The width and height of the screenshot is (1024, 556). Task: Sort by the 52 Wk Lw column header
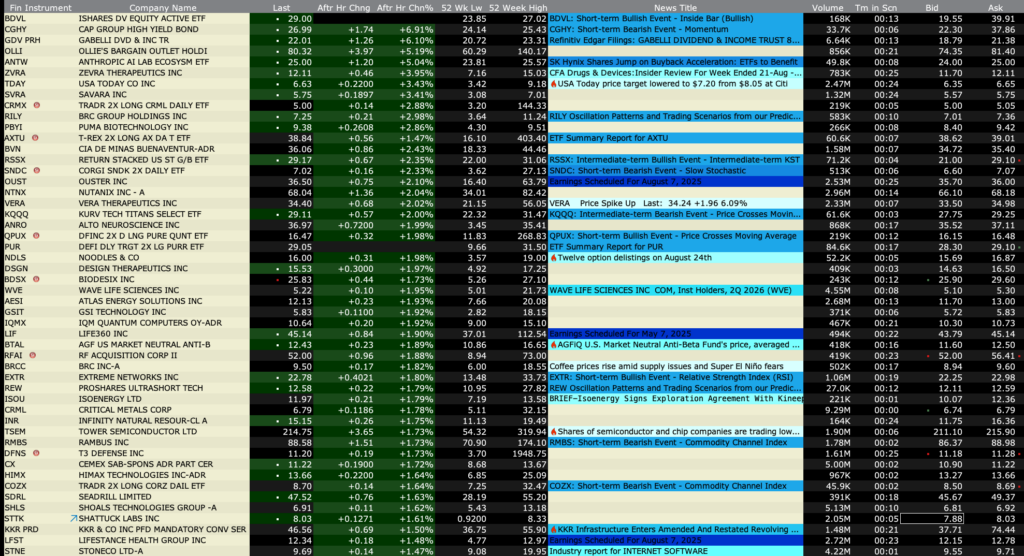click(462, 8)
